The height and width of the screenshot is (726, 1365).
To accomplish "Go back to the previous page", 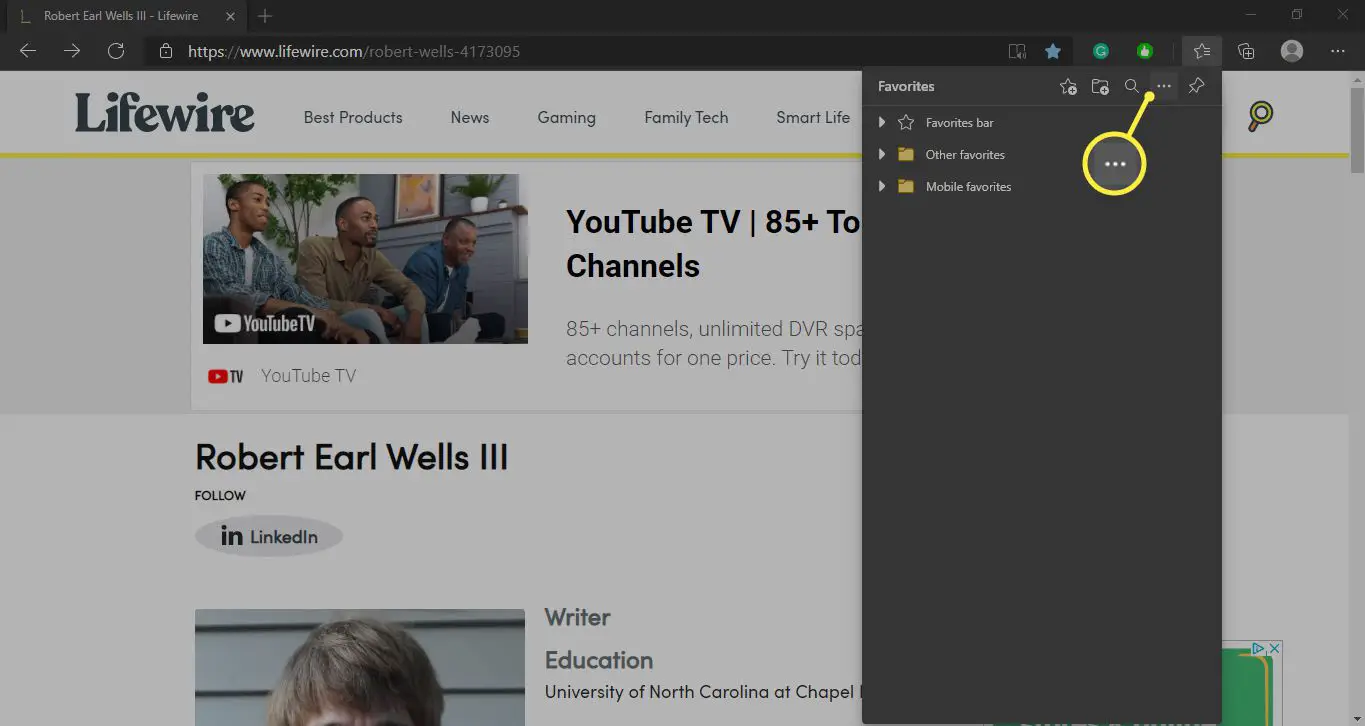I will tap(28, 51).
